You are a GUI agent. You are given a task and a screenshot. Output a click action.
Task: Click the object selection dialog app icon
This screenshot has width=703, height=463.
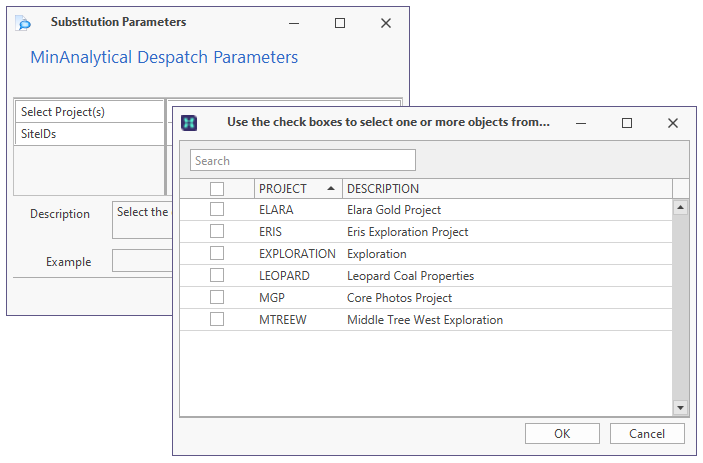click(x=189, y=123)
